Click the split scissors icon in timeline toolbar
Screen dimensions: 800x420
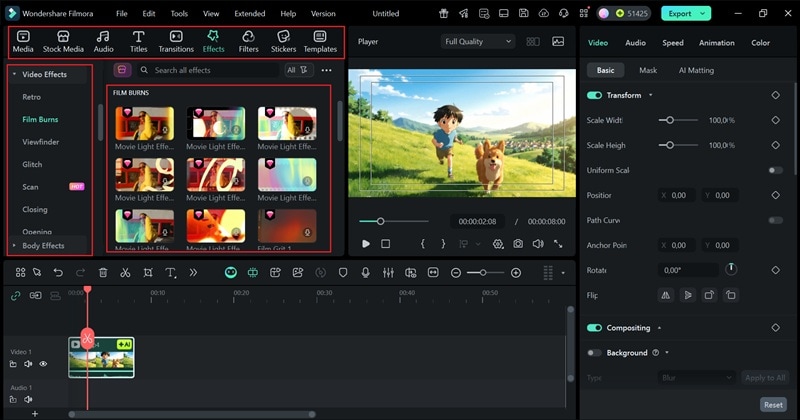[125, 272]
